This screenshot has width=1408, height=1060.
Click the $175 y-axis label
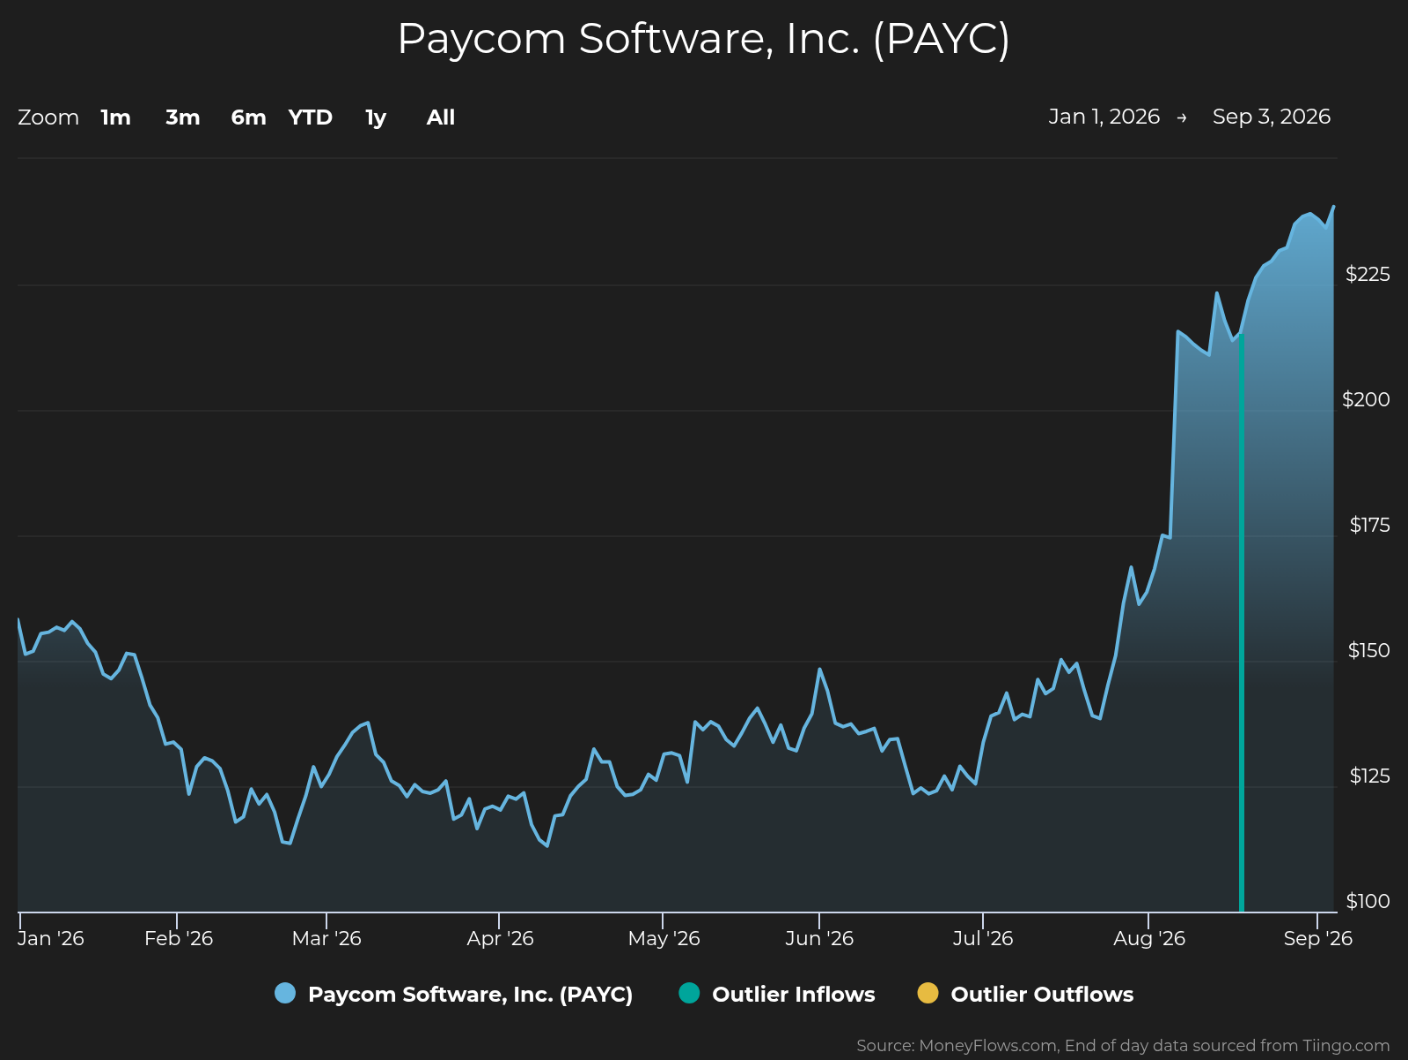(x=1369, y=525)
